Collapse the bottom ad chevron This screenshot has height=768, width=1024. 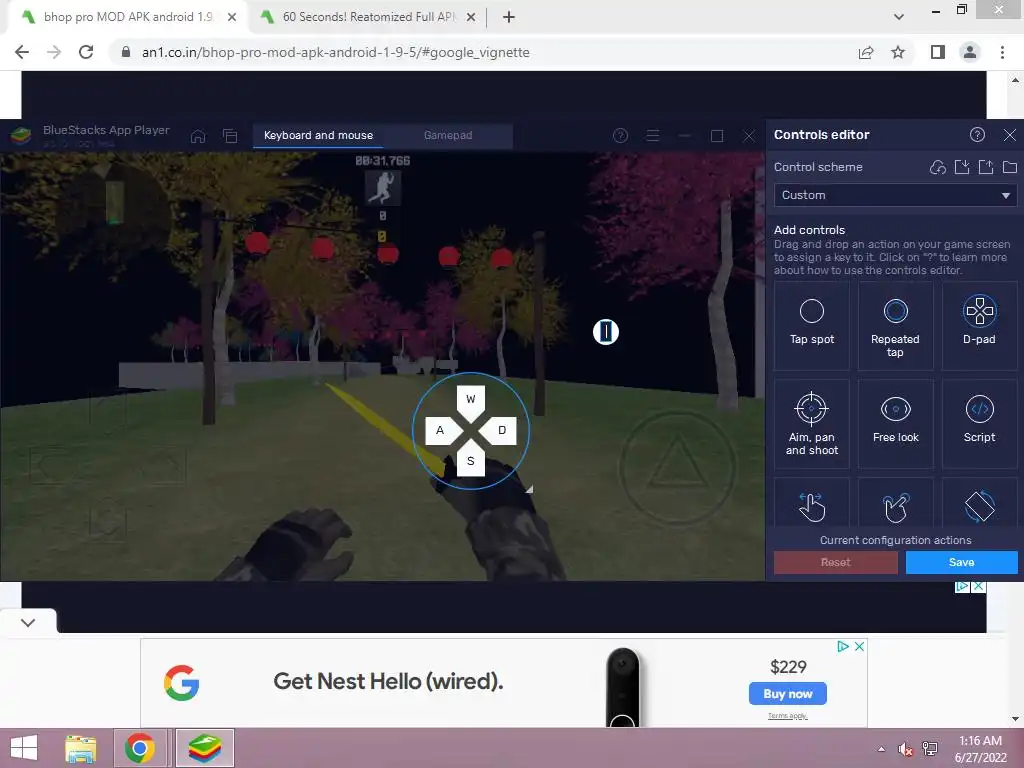[x=28, y=622]
